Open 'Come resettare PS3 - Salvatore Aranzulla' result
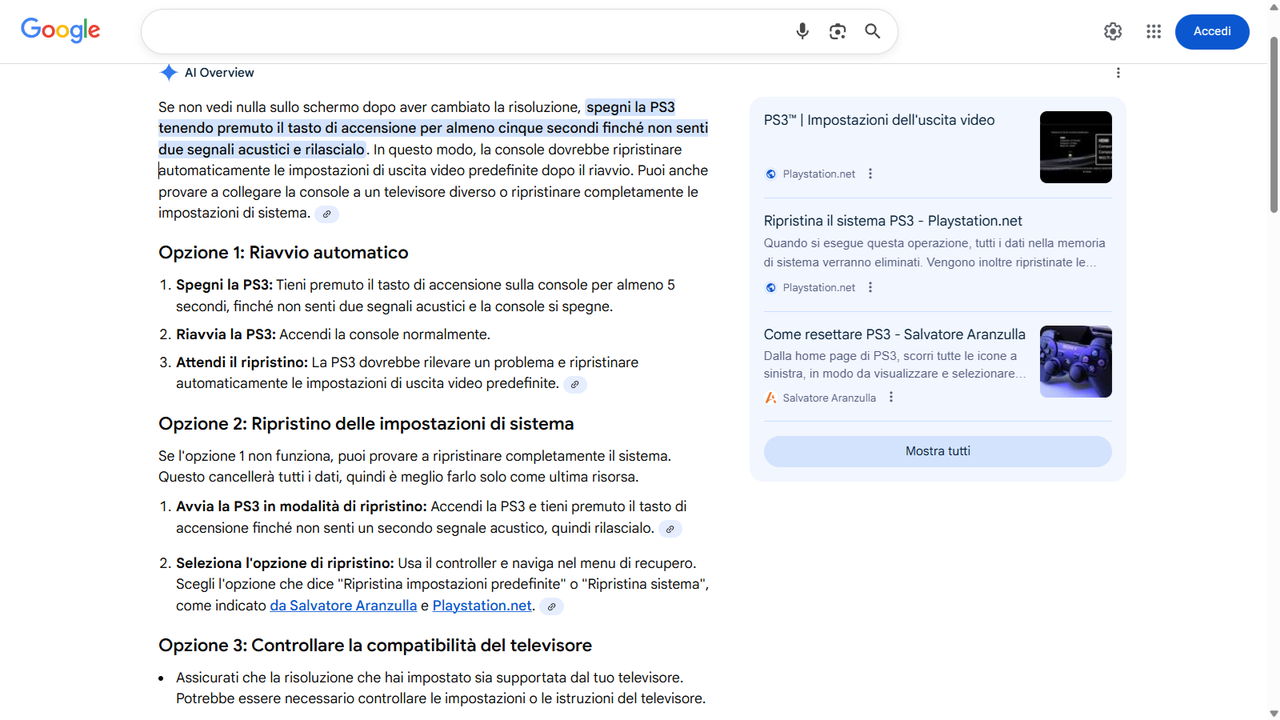This screenshot has width=1280, height=720. coord(894,334)
